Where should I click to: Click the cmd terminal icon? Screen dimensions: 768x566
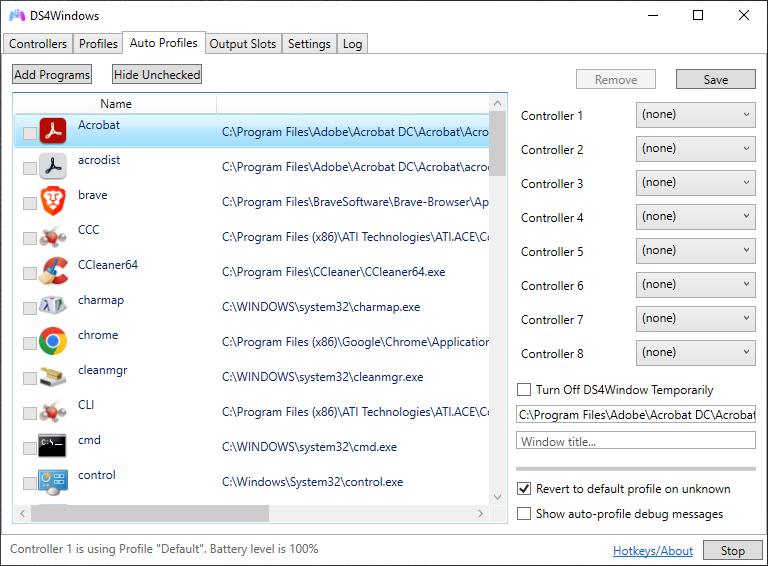click(x=53, y=446)
